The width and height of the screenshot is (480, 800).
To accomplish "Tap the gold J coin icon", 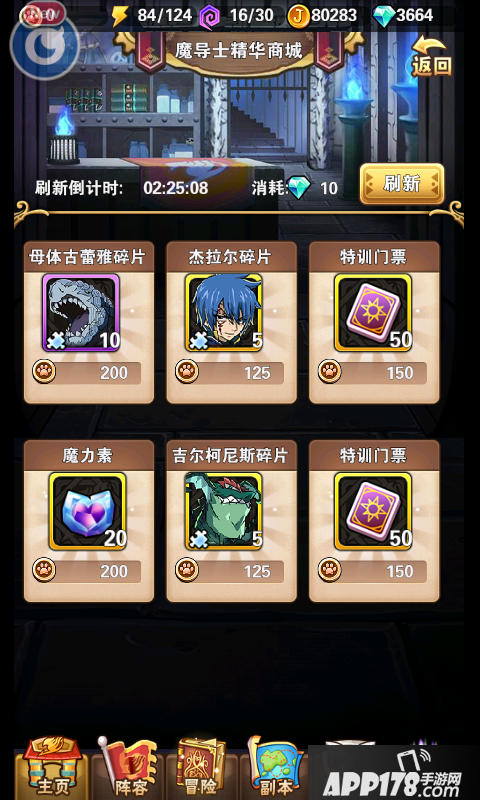I will point(298,16).
